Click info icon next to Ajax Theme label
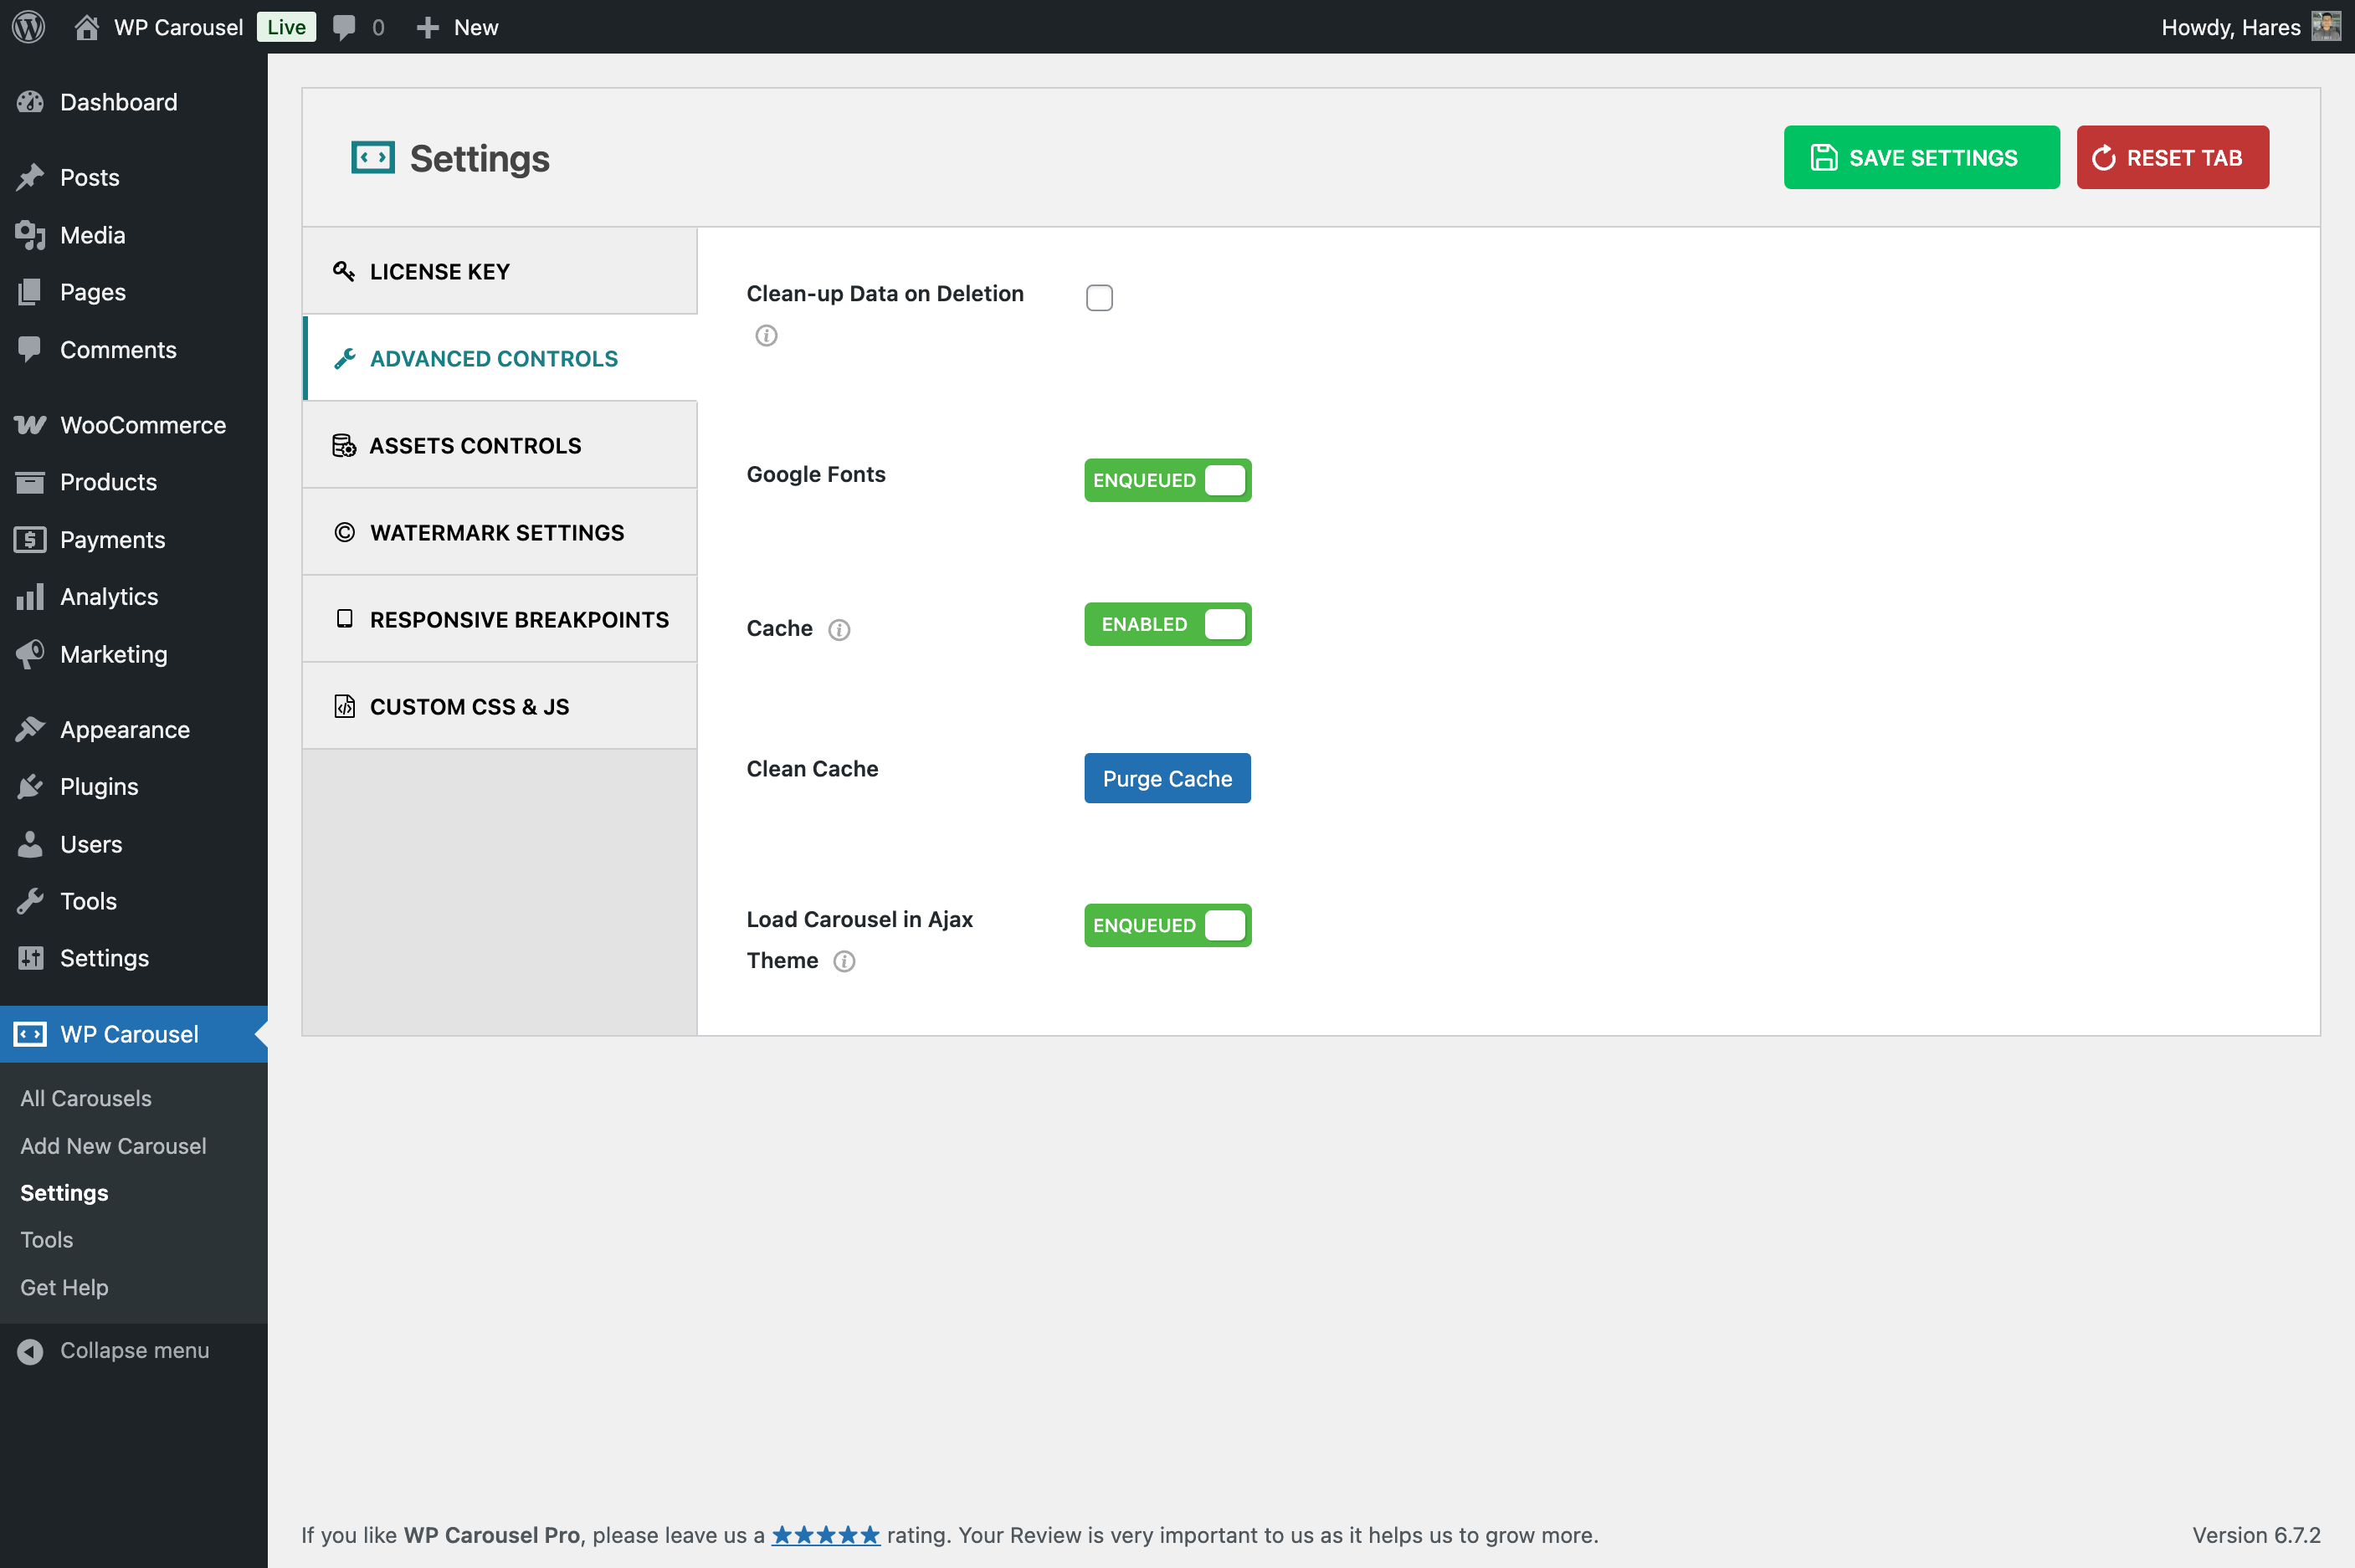Viewport: 2355px width, 1568px height. (844, 961)
